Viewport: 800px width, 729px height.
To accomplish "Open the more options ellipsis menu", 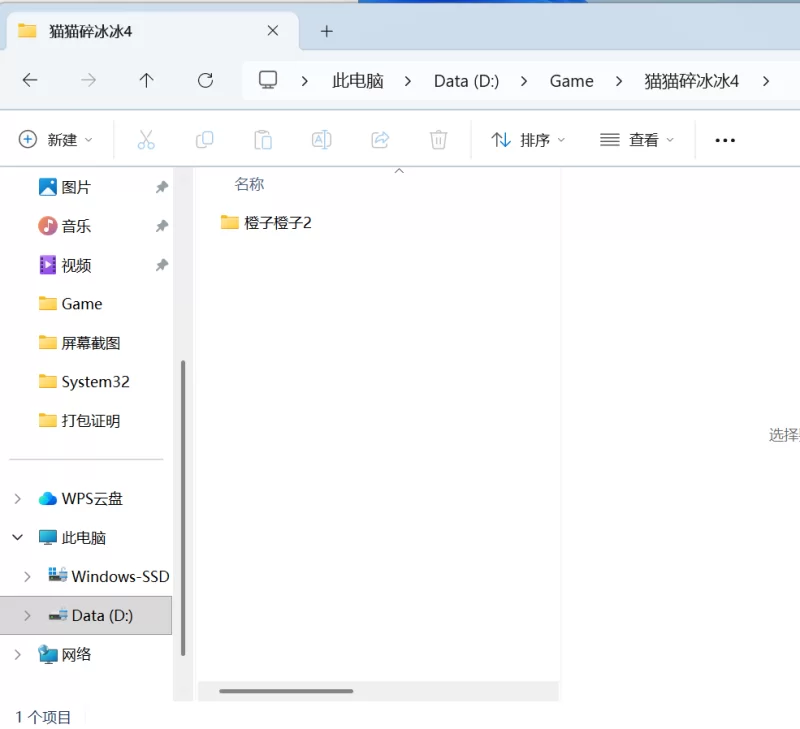I will [725, 140].
